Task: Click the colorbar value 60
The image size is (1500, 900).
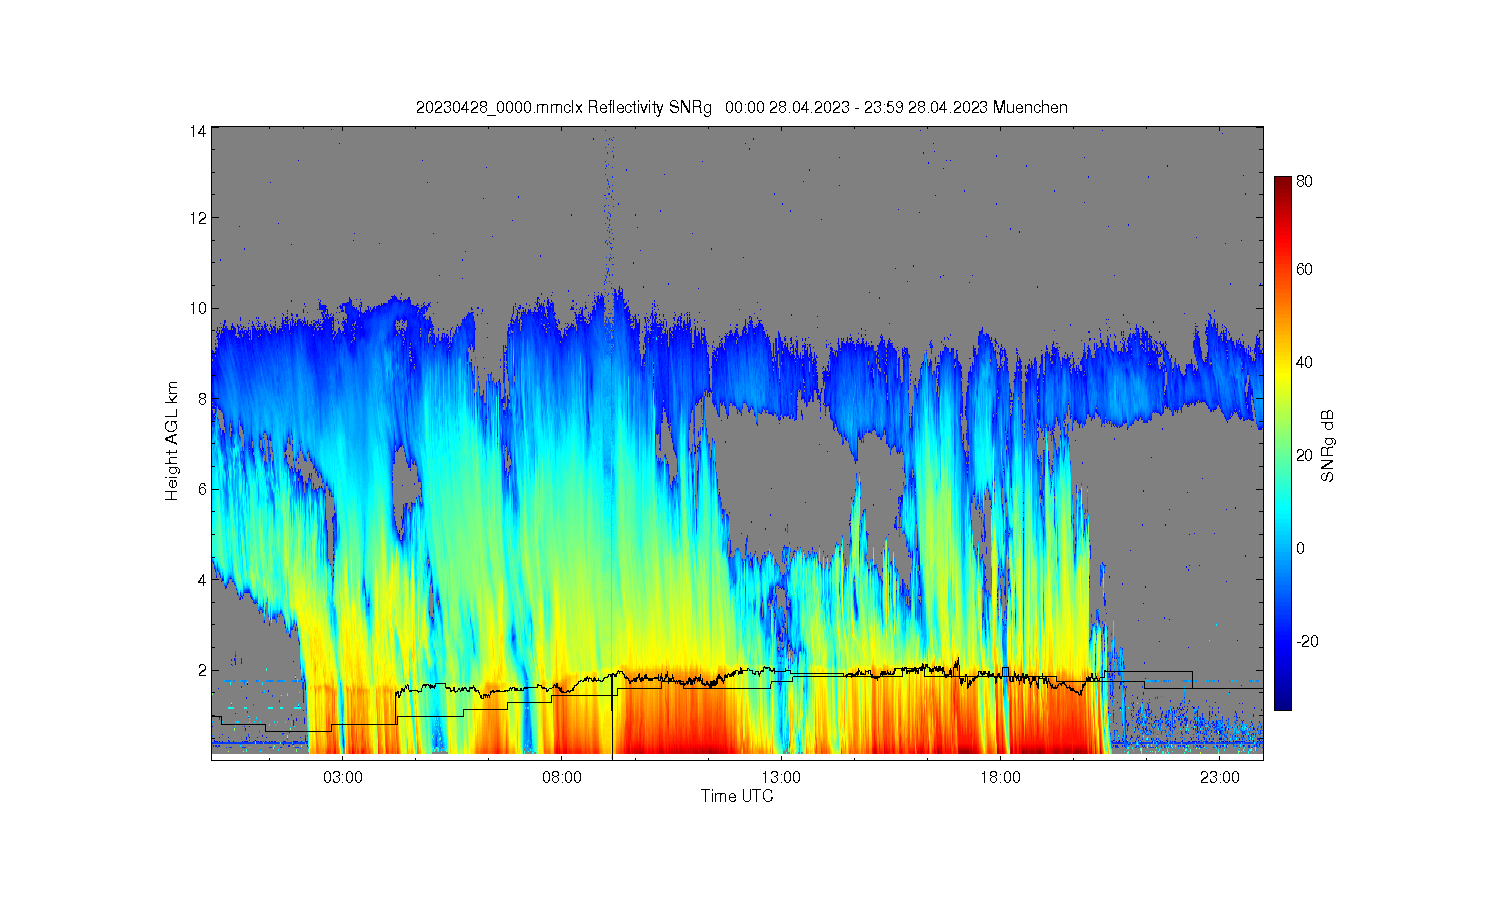Action: click(1305, 269)
